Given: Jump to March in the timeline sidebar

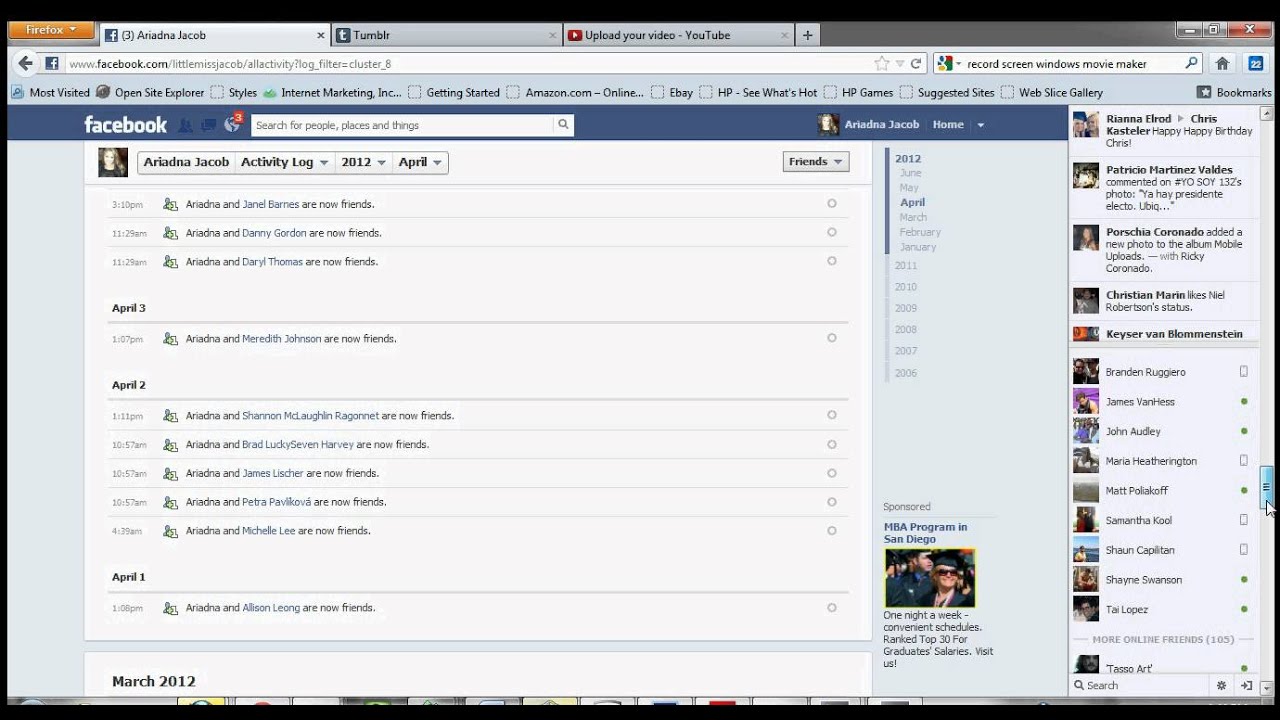Looking at the screenshot, I should pyautogui.click(x=913, y=217).
